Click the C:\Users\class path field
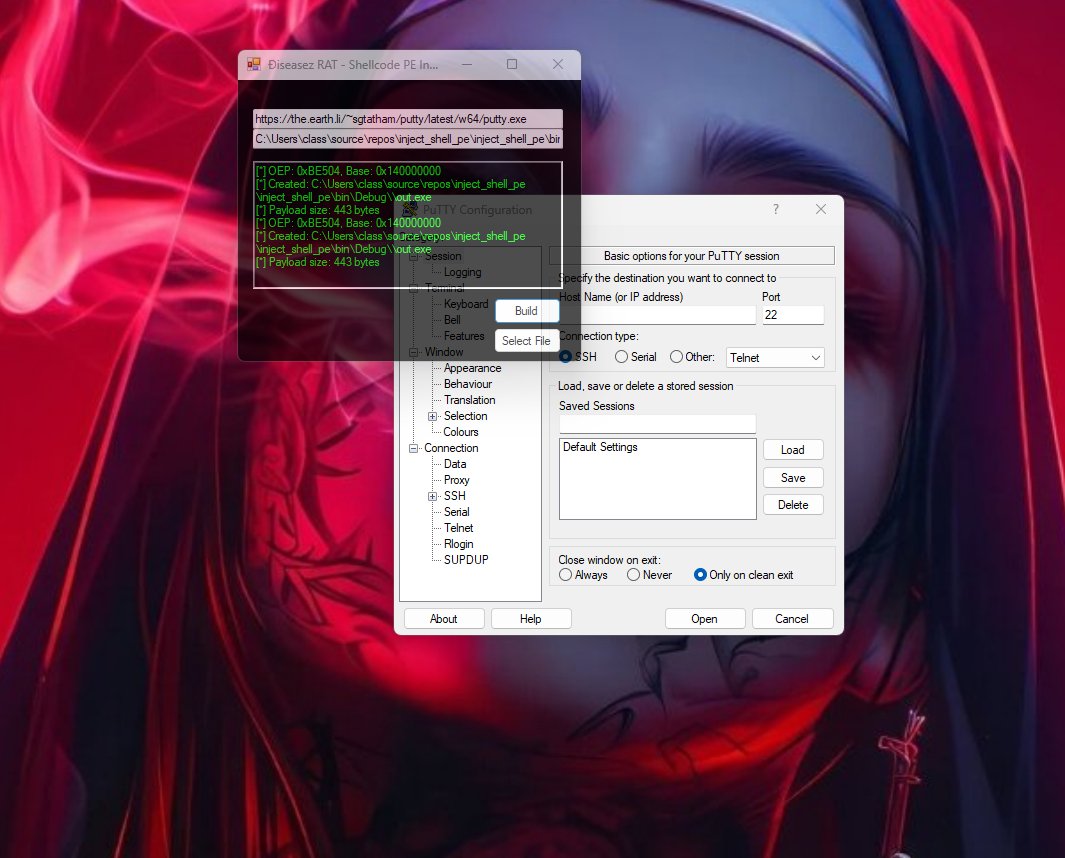This screenshot has width=1065, height=858. pyautogui.click(x=408, y=139)
